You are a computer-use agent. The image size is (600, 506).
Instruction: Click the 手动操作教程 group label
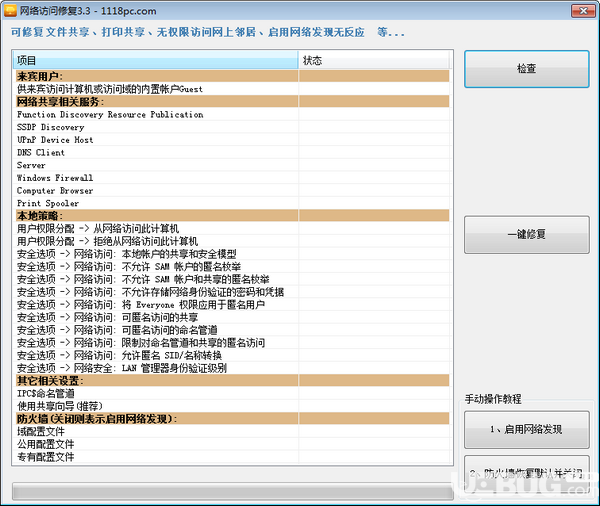click(x=493, y=399)
